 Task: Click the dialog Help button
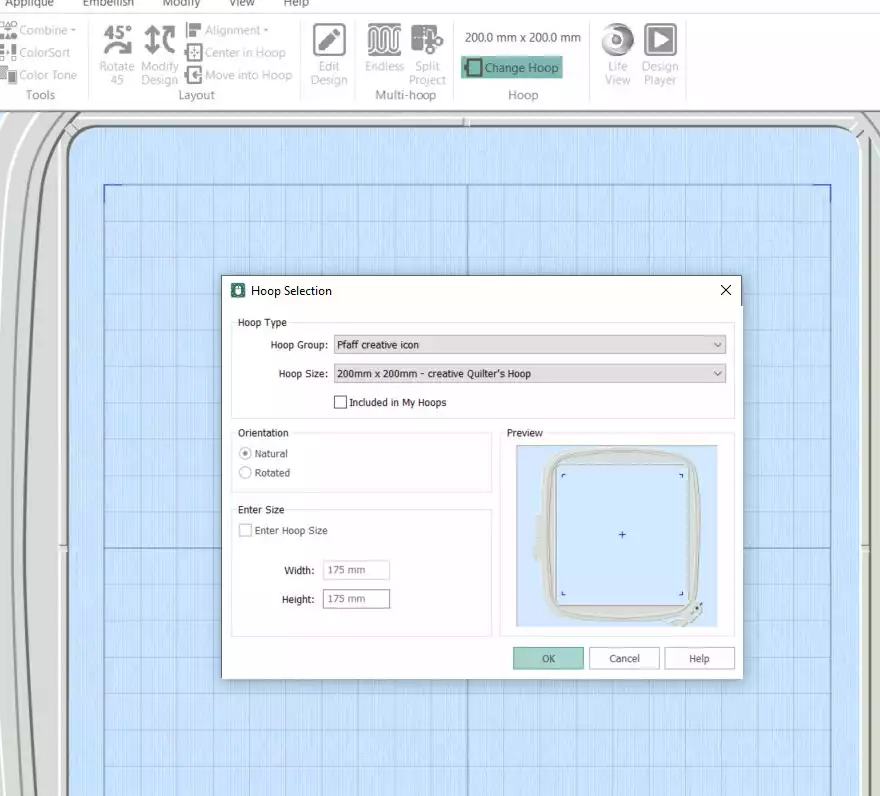click(x=699, y=658)
